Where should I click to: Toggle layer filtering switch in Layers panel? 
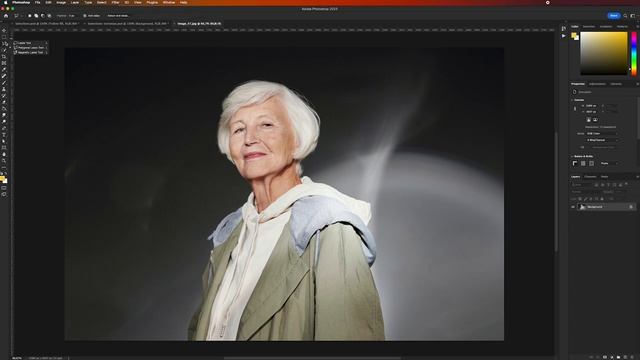pos(626,184)
